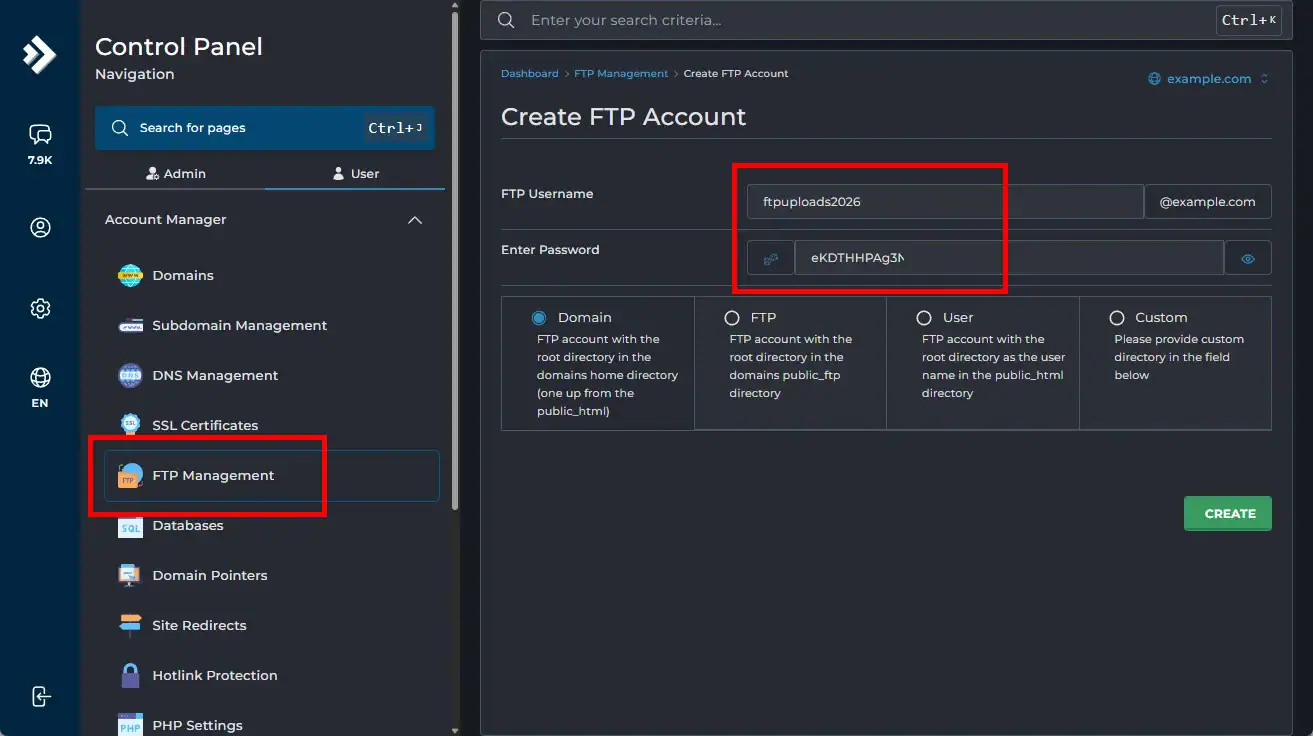Screen dimensions: 1313x736
Task: Click the Domains www globe icon
Action: point(130,275)
